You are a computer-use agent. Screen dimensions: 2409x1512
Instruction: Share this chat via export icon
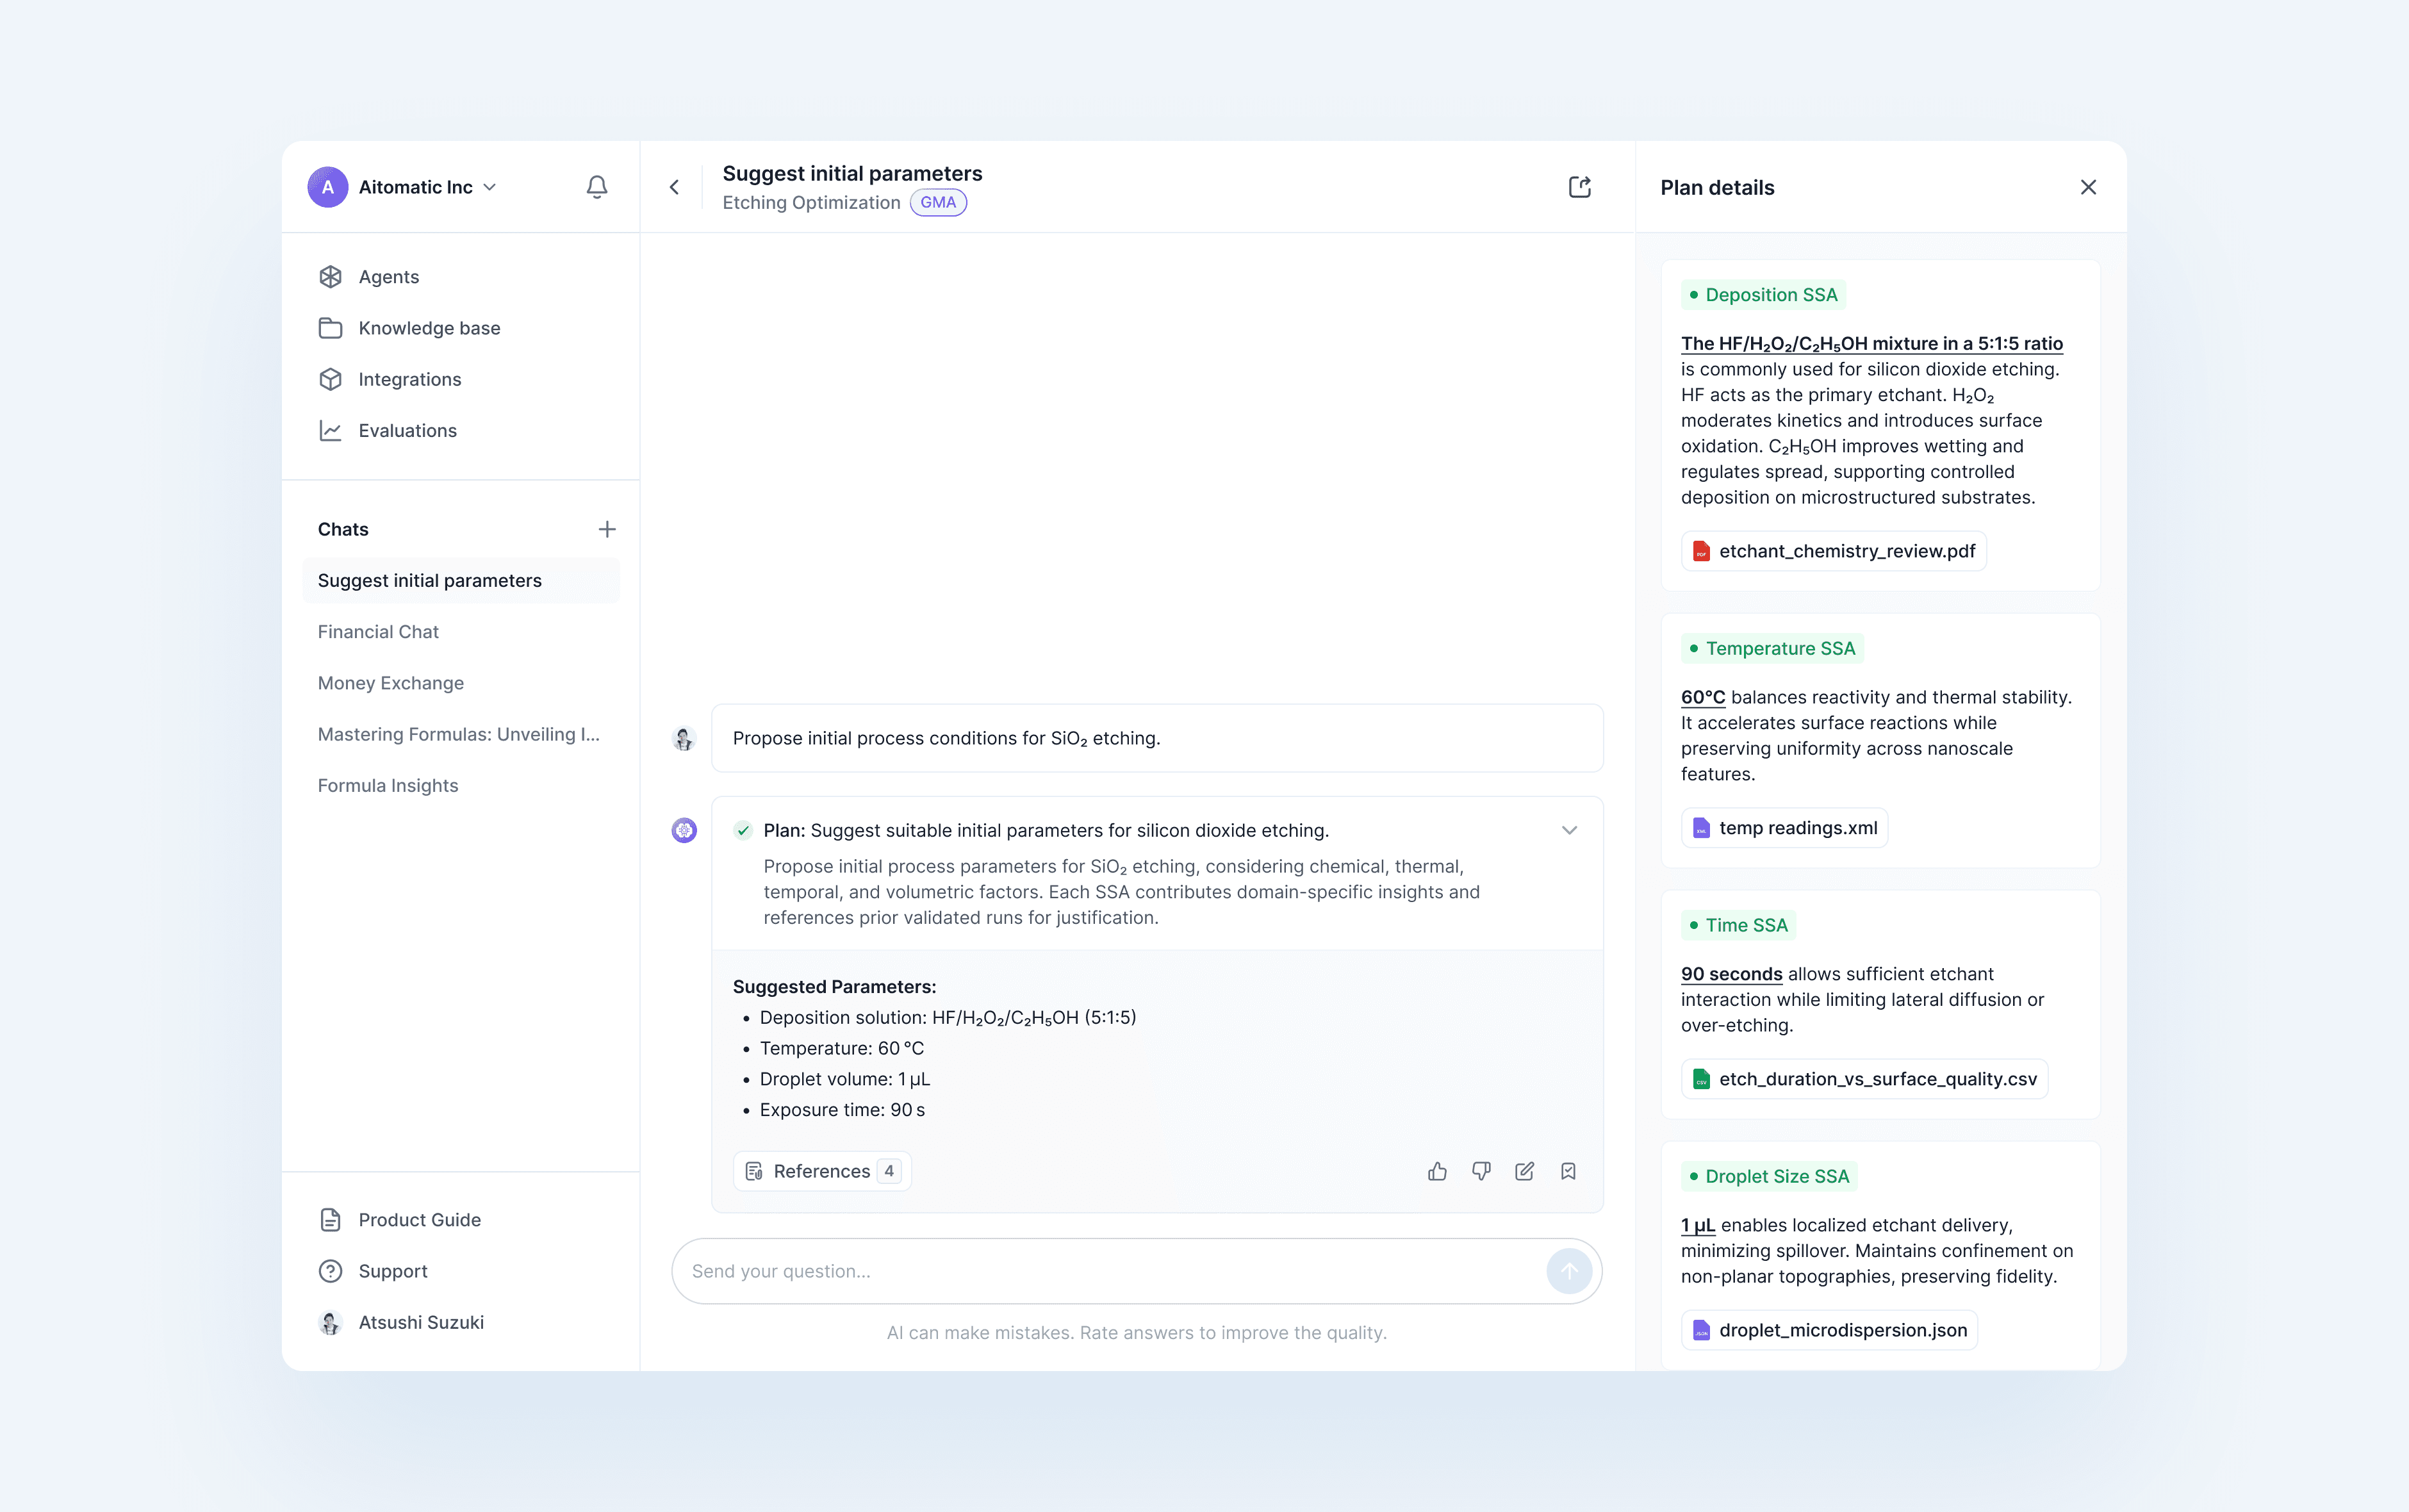1580,187
